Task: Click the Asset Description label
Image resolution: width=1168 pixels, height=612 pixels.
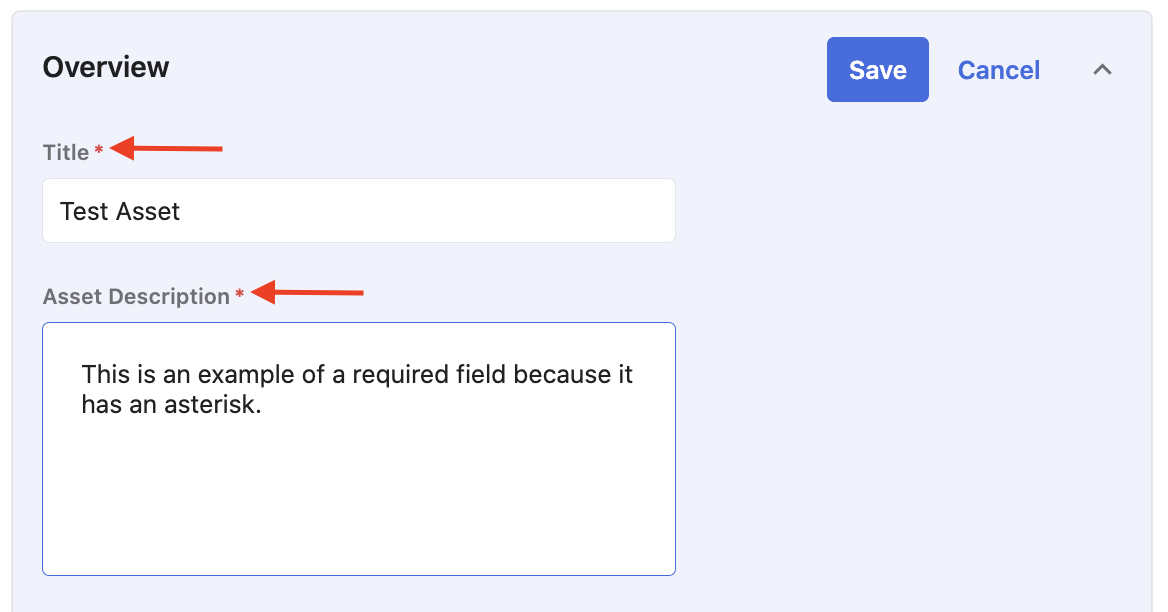Action: click(x=139, y=296)
